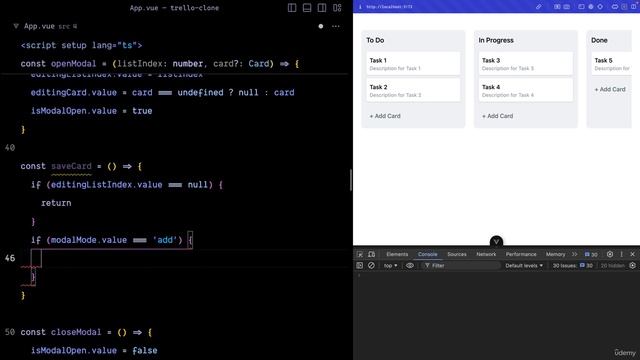Open the Task 2 card
640x360 pixels.
point(413,90)
